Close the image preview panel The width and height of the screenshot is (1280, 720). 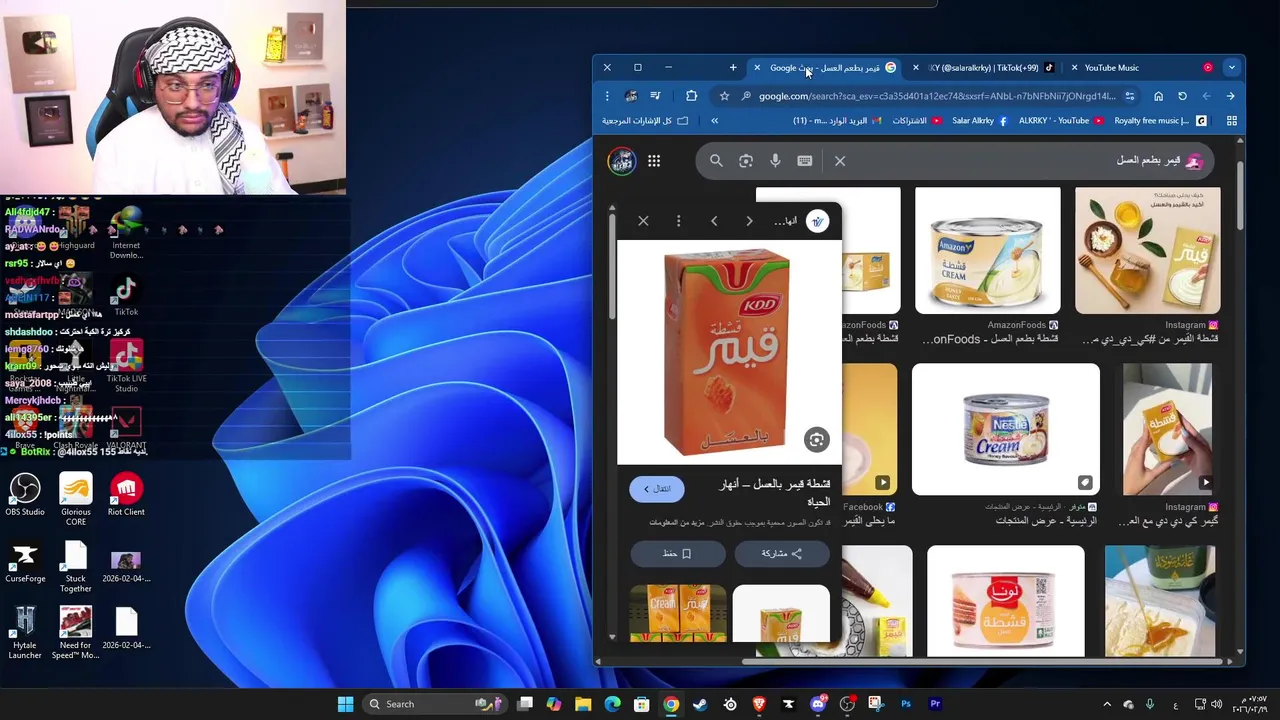pyautogui.click(x=643, y=221)
